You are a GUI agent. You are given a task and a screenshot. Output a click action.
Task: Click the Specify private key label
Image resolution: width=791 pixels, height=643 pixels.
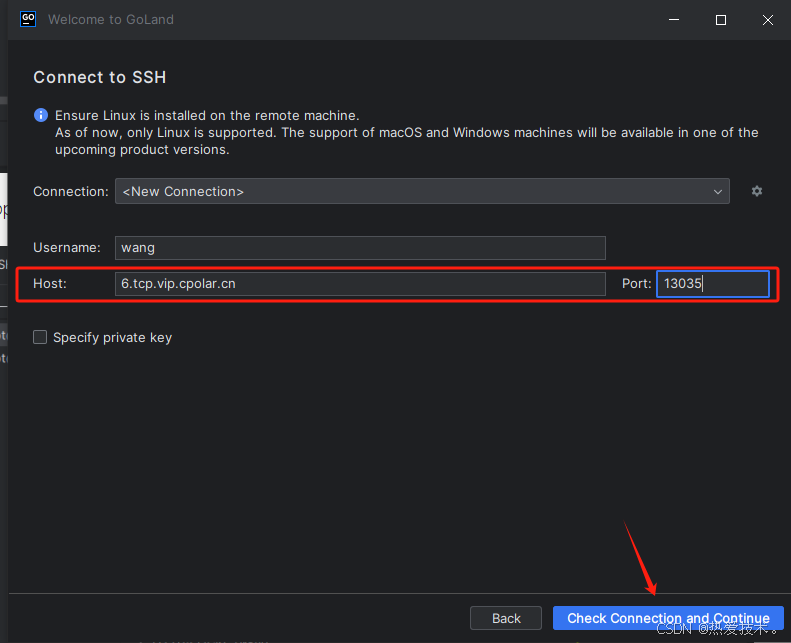tap(112, 337)
